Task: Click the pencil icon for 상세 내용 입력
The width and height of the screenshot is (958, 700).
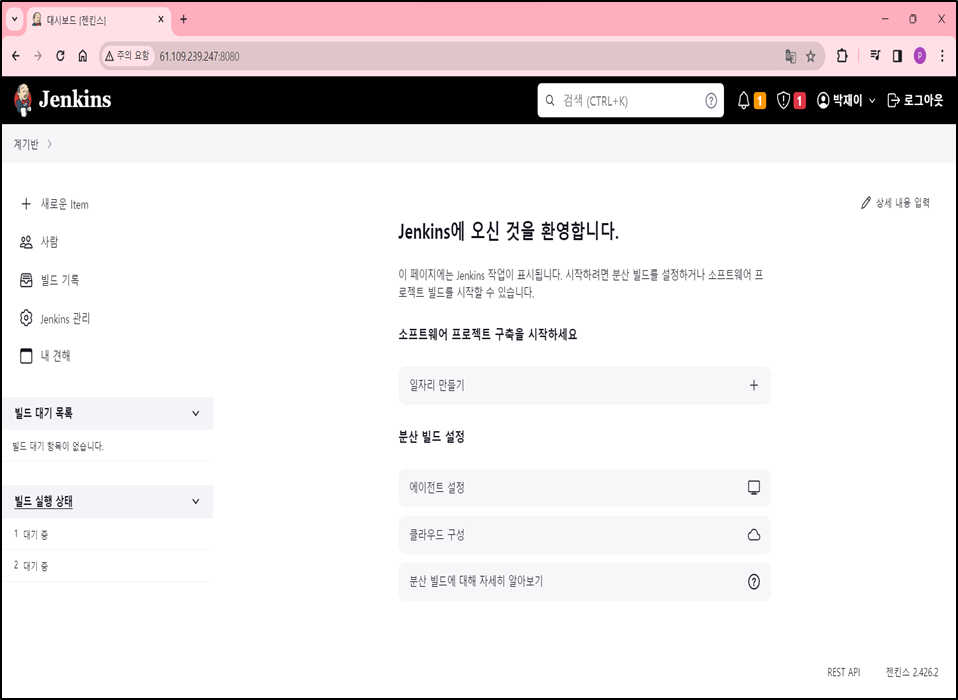Action: coord(865,203)
